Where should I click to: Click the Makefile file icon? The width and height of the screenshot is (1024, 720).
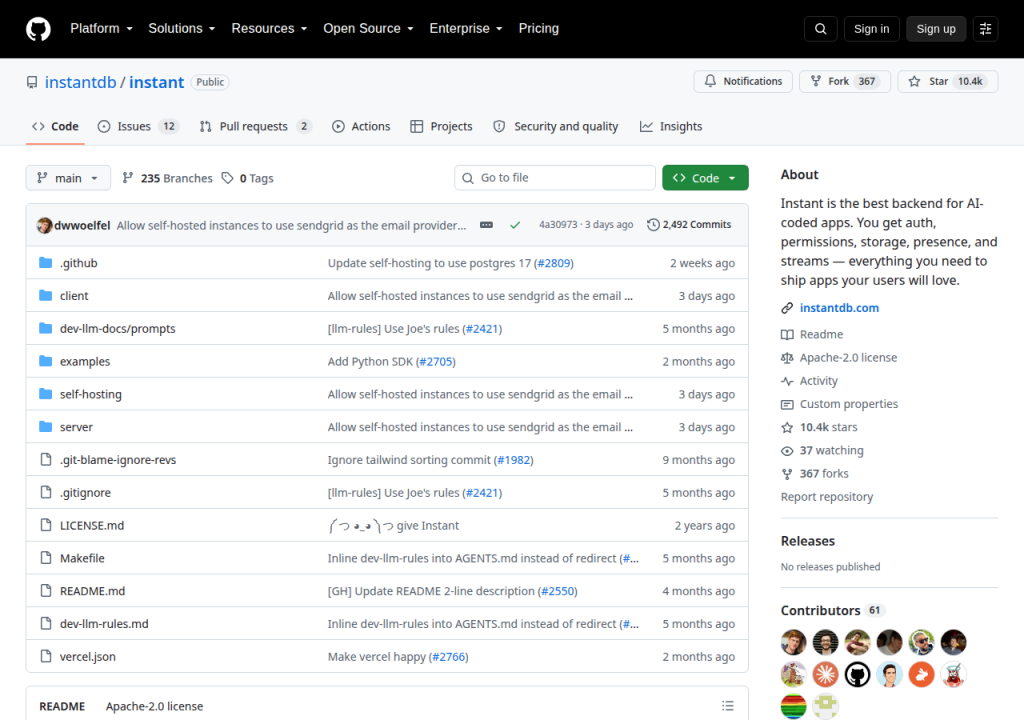coord(46,557)
